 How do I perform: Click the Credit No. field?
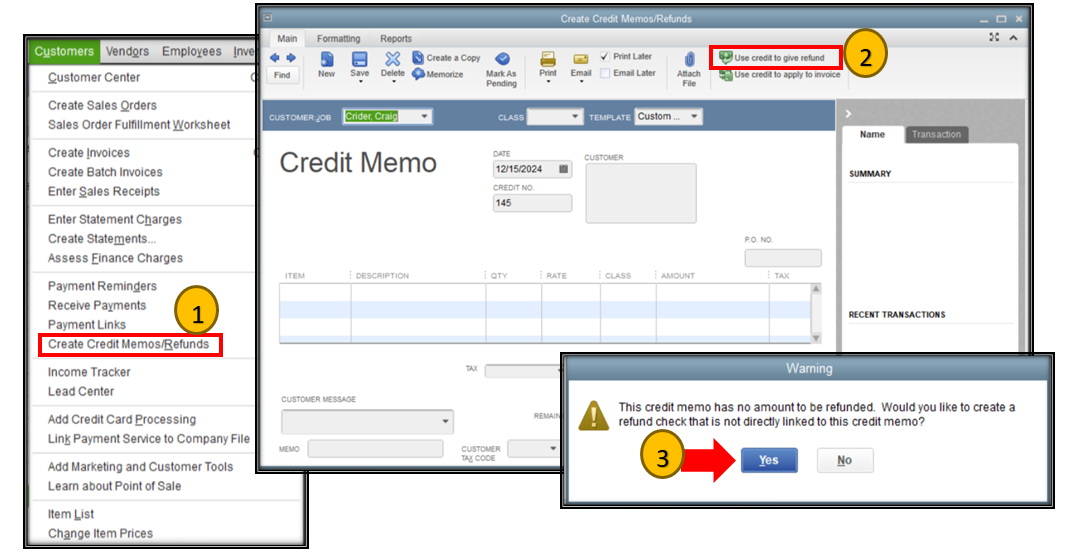tap(532, 203)
